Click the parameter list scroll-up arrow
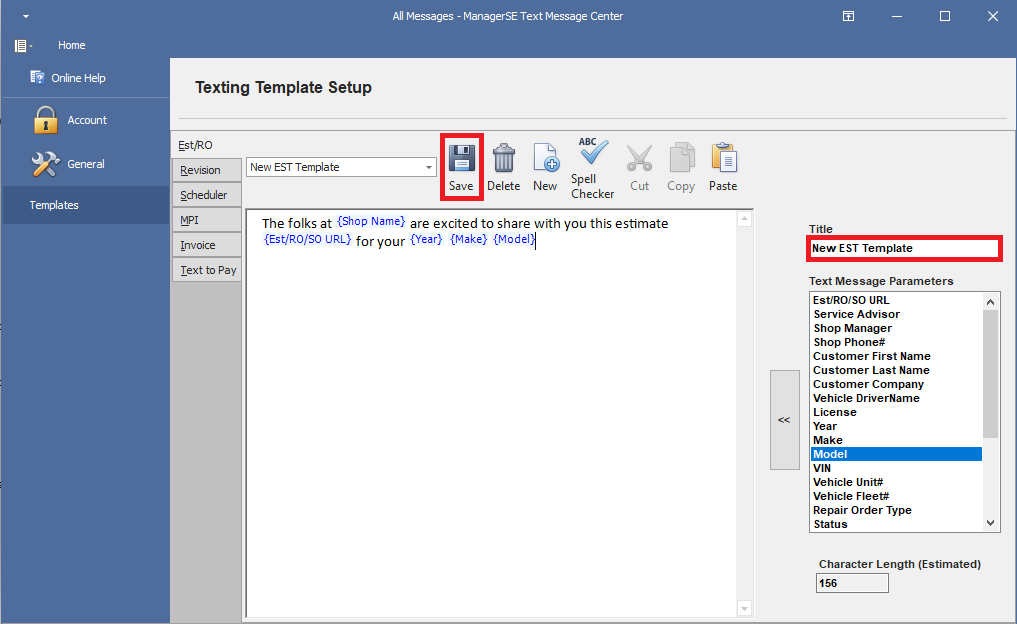The width and height of the screenshot is (1017, 624). click(990, 302)
